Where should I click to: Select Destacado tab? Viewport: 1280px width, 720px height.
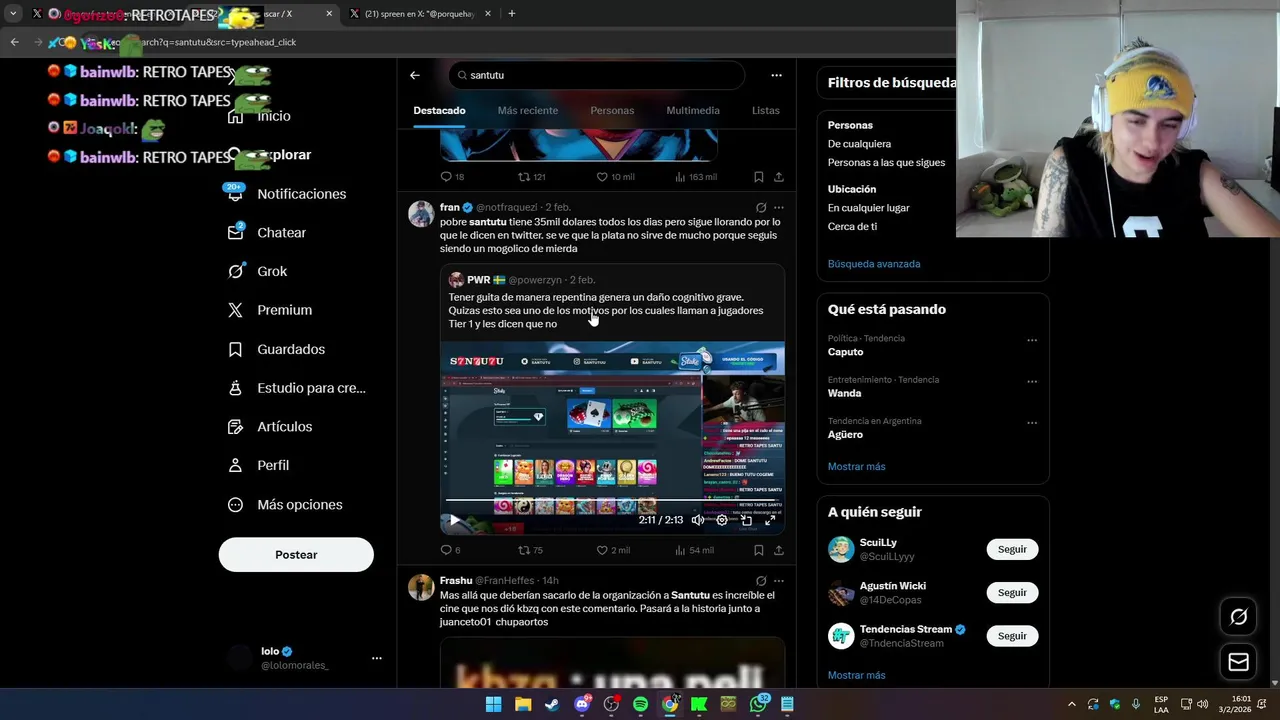tap(439, 110)
